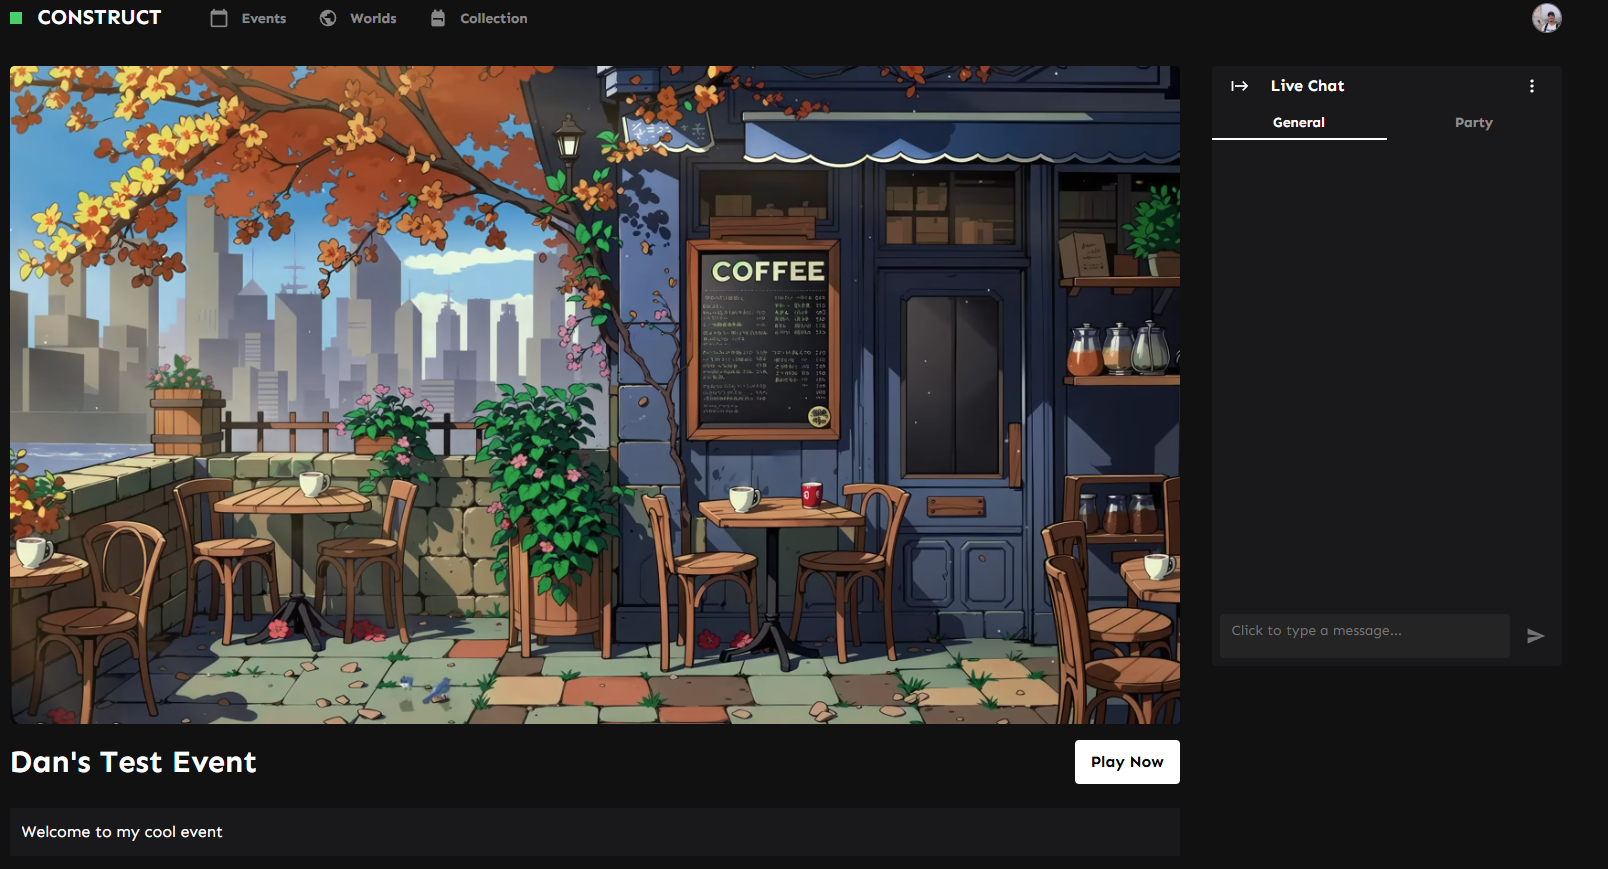Click the Collection icon in the navbar
Image resolution: width=1608 pixels, height=869 pixels.
point(438,18)
